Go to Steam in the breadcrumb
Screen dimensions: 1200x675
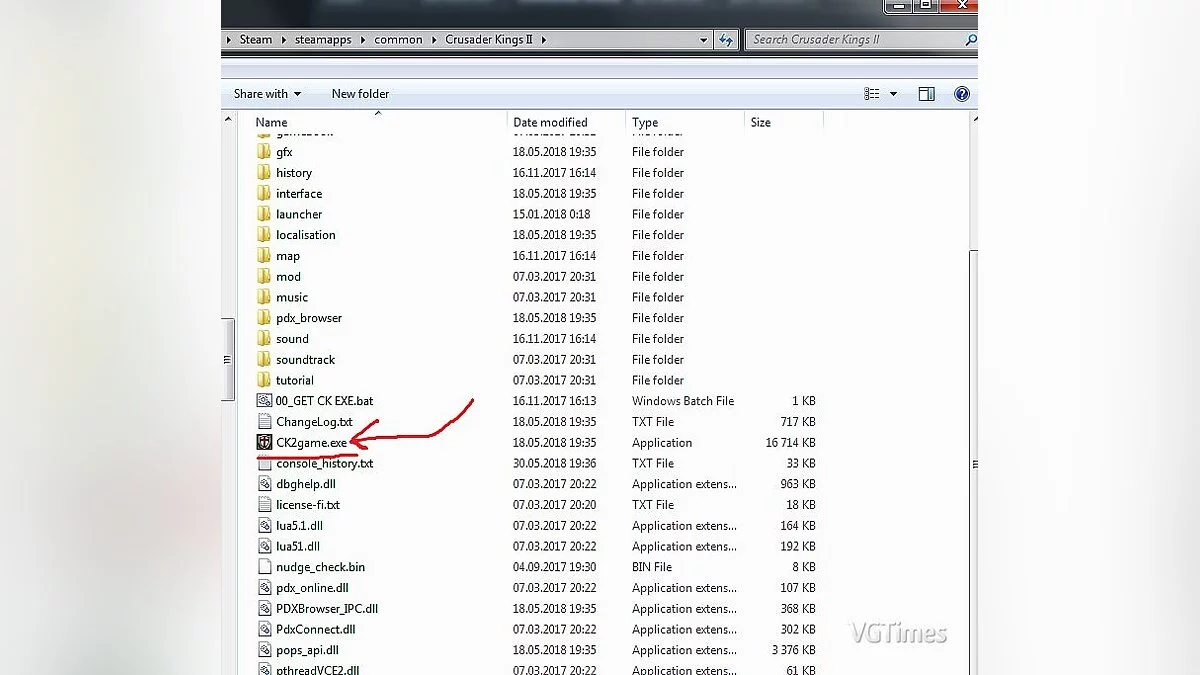(x=256, y=40)
